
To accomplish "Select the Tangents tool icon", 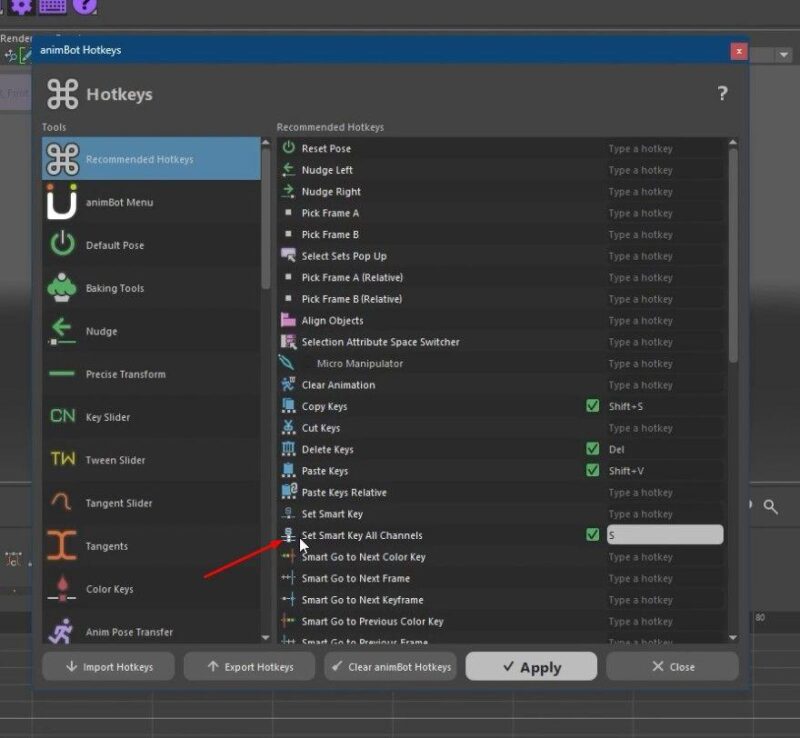I will [x=62, y=546].
